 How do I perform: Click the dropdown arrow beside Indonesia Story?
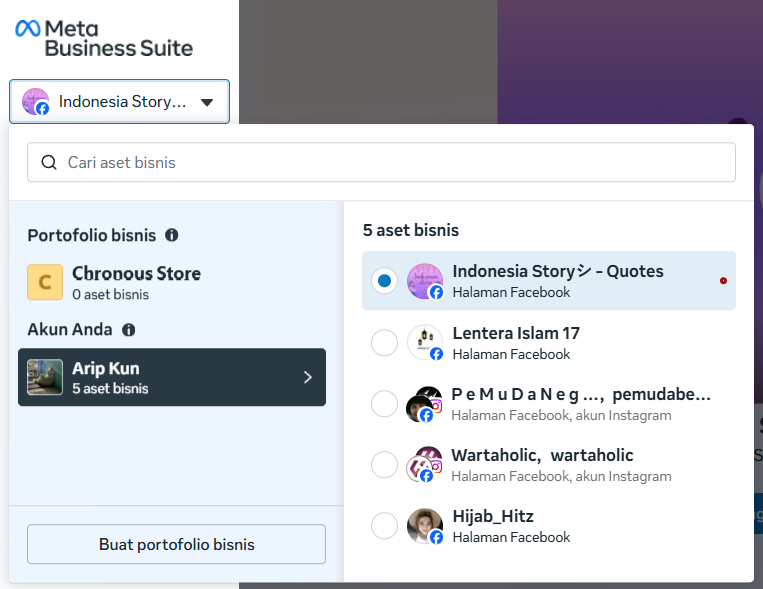coord(207,102)
